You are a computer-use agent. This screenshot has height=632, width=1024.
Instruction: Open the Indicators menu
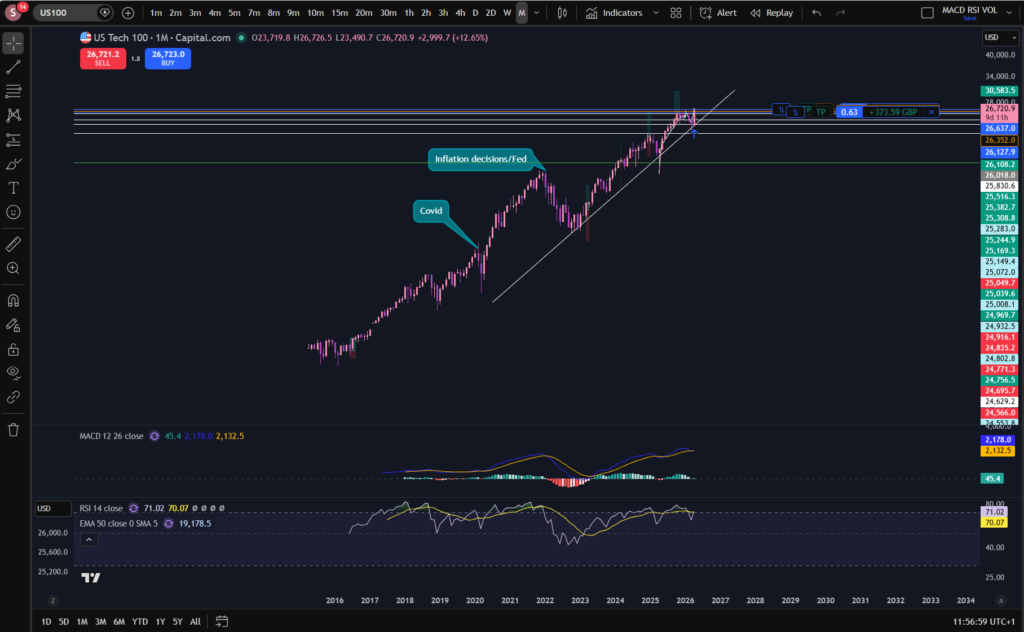[615, 12]
